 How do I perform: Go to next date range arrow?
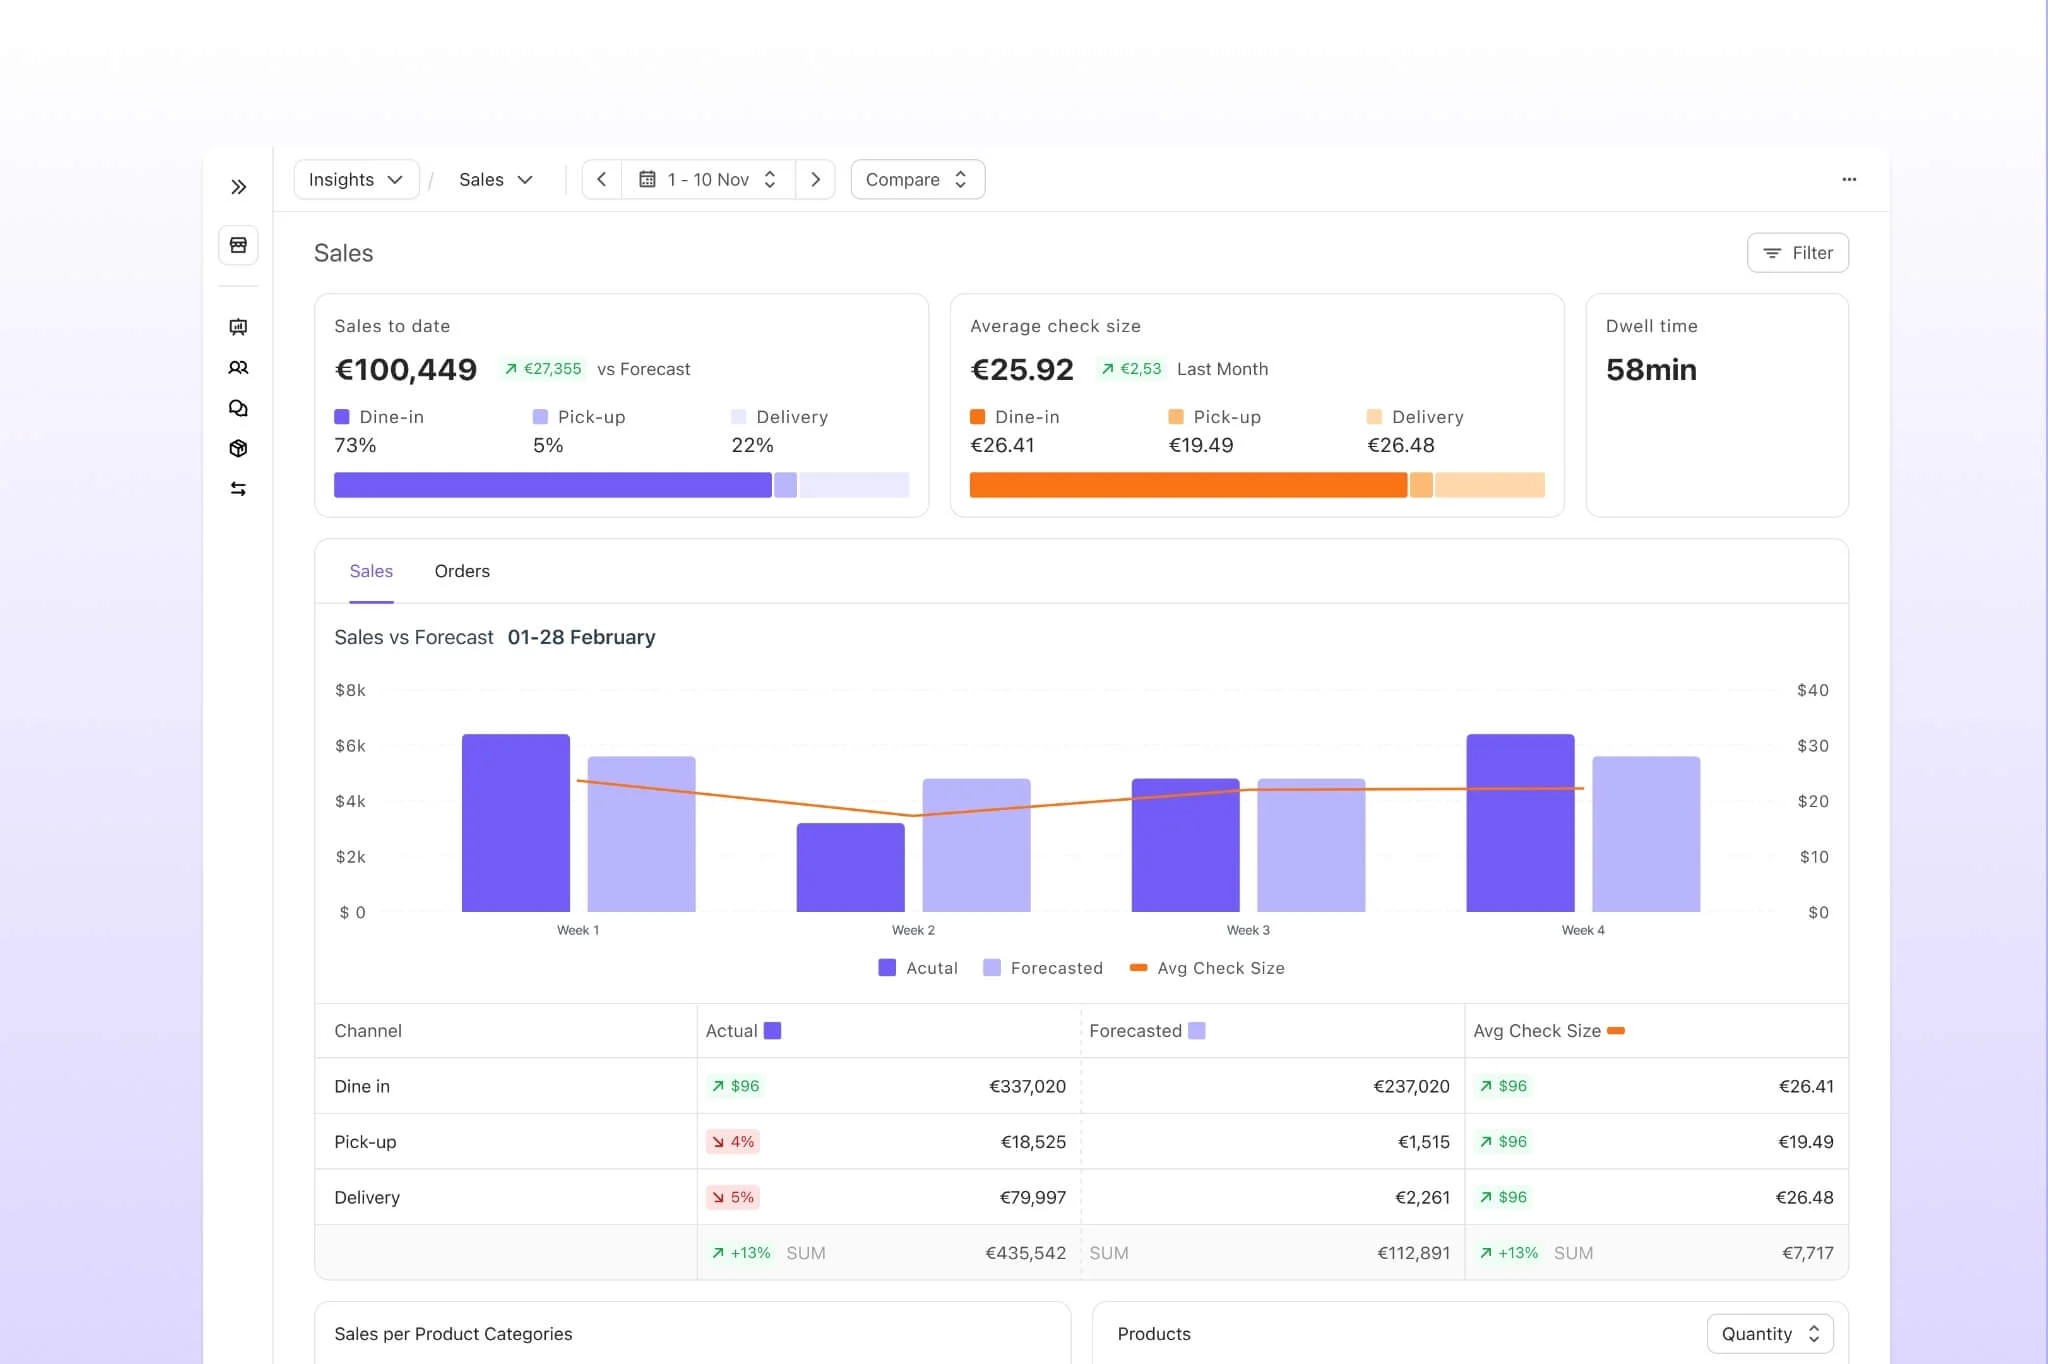coord(815,180)
